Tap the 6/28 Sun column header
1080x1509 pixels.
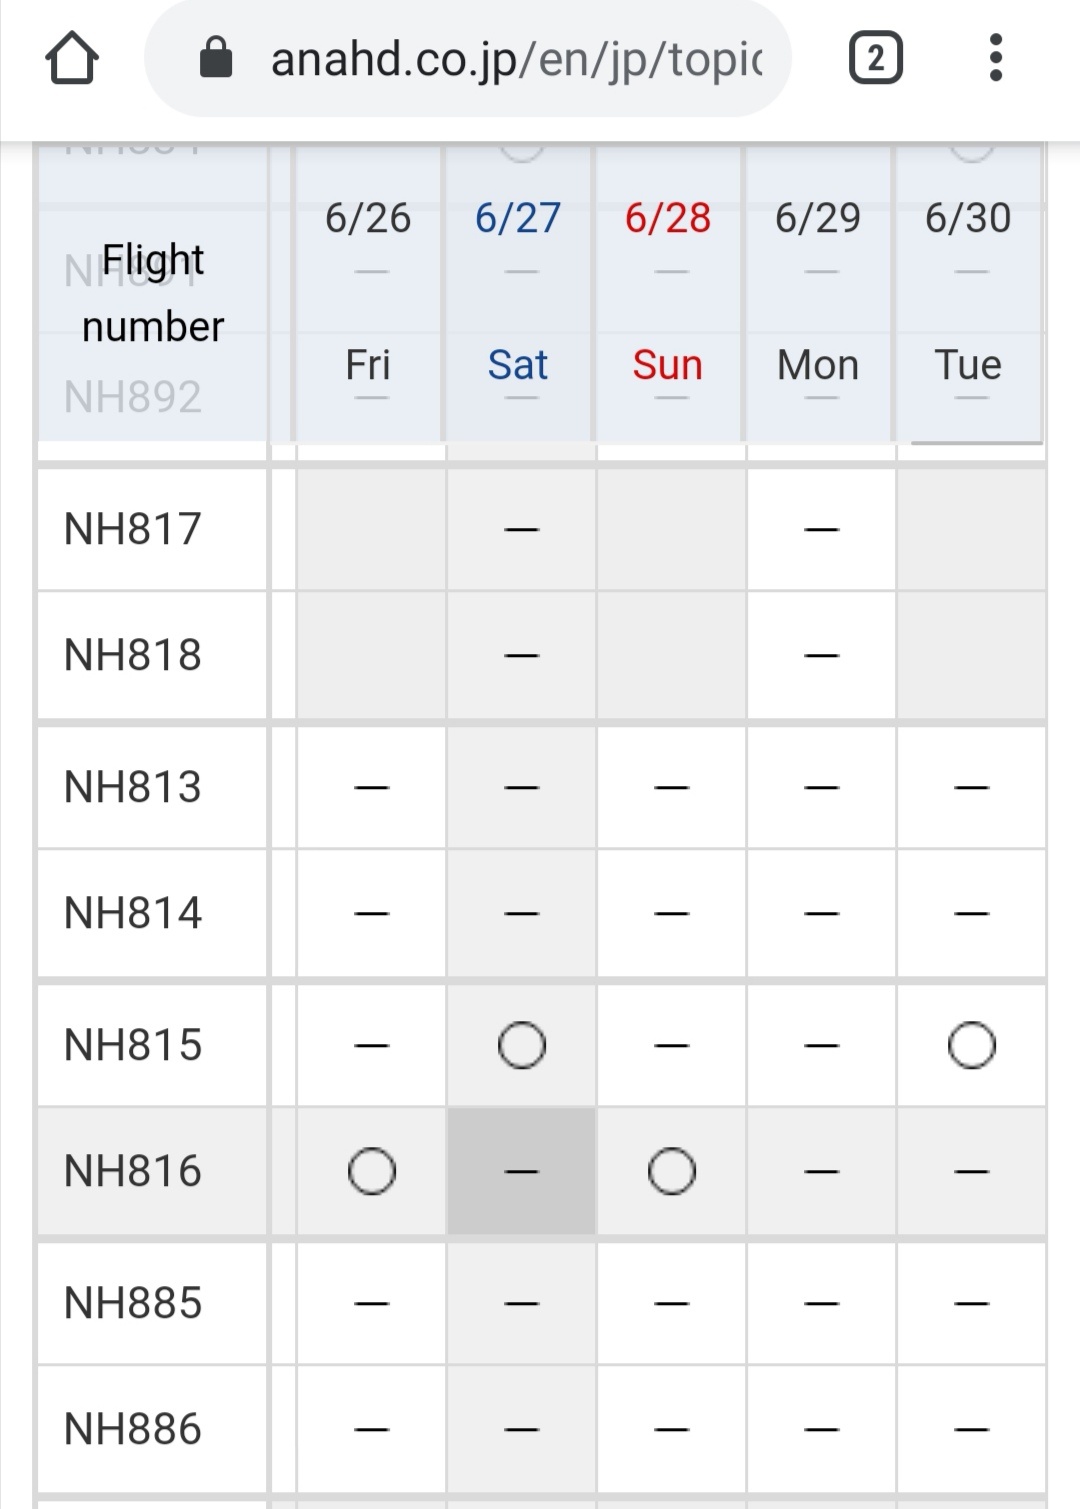tap(668, 291)
